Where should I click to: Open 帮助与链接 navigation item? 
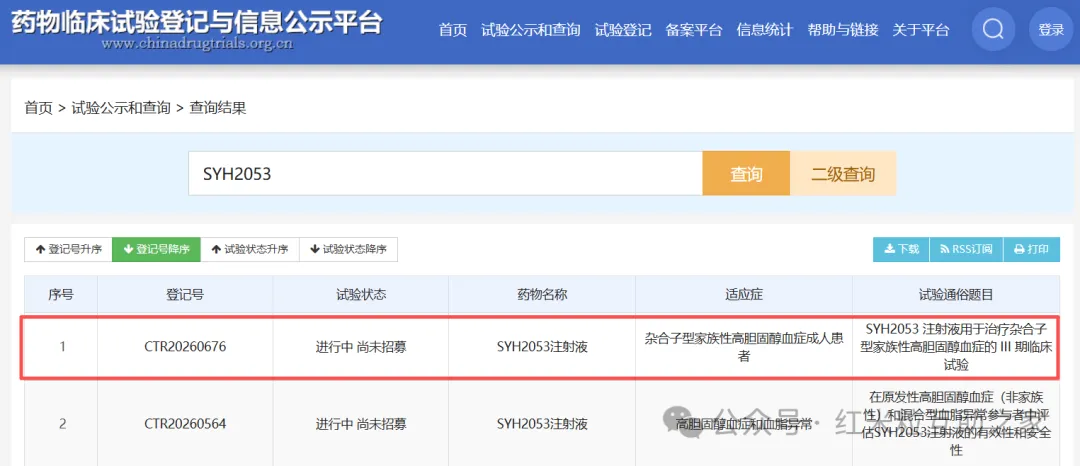pos(843,30)
